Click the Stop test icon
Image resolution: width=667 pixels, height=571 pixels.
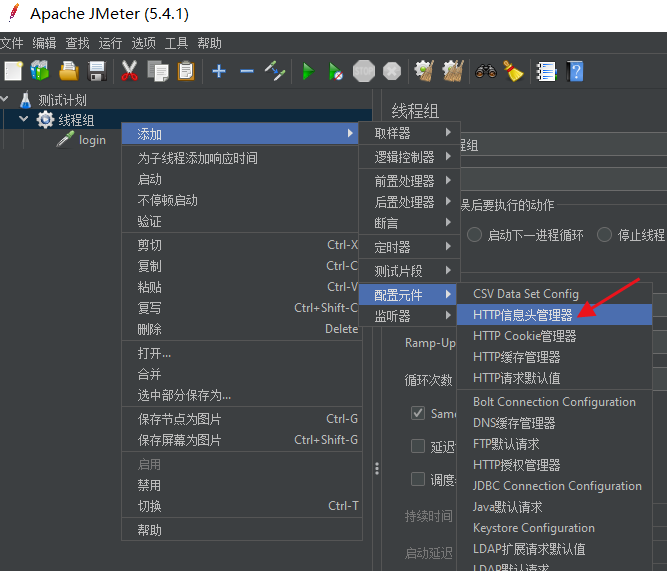click(x=364, y=71)
